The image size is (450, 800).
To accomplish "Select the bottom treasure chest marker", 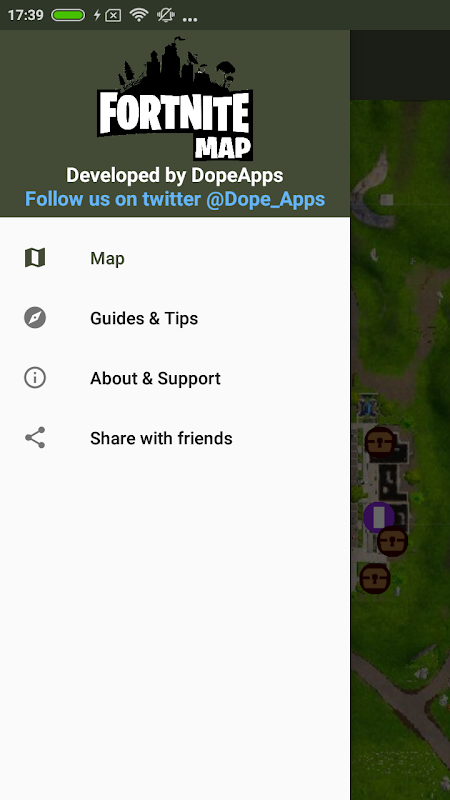I will pos(375,579).
